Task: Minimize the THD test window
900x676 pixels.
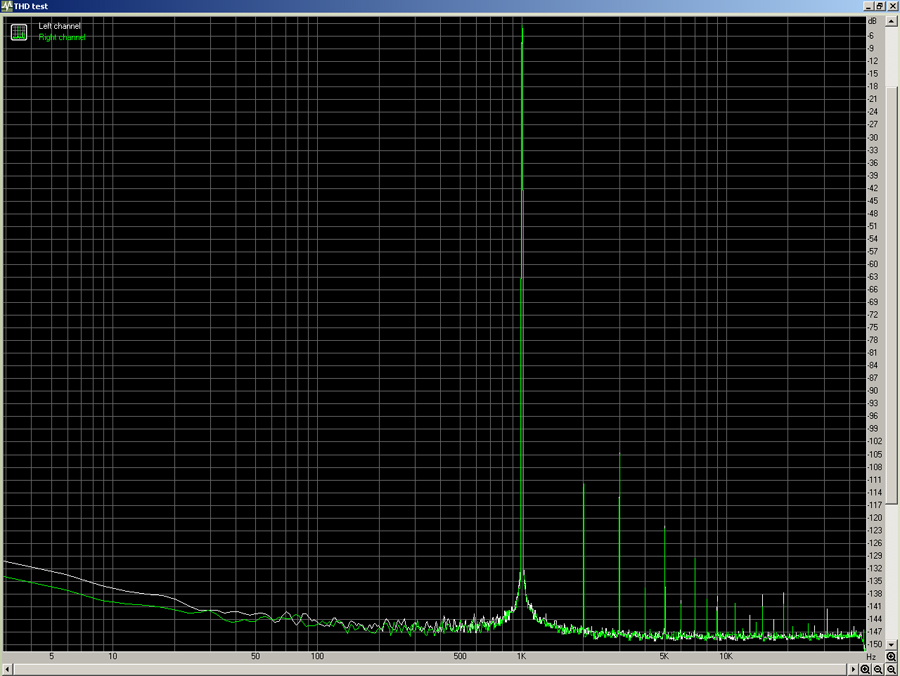Action: point(865,6)
